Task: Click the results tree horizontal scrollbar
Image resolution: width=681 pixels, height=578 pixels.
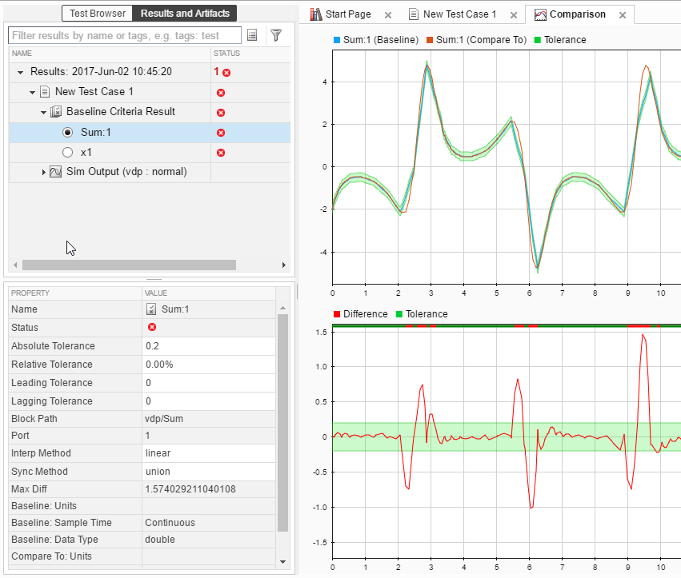Action: [x=129, y=265]
